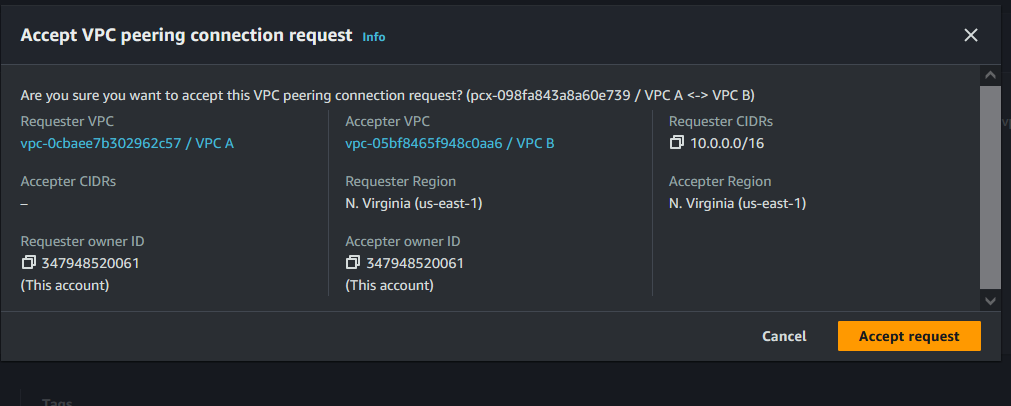Open the Requester VPC A link

pos(127,143)
